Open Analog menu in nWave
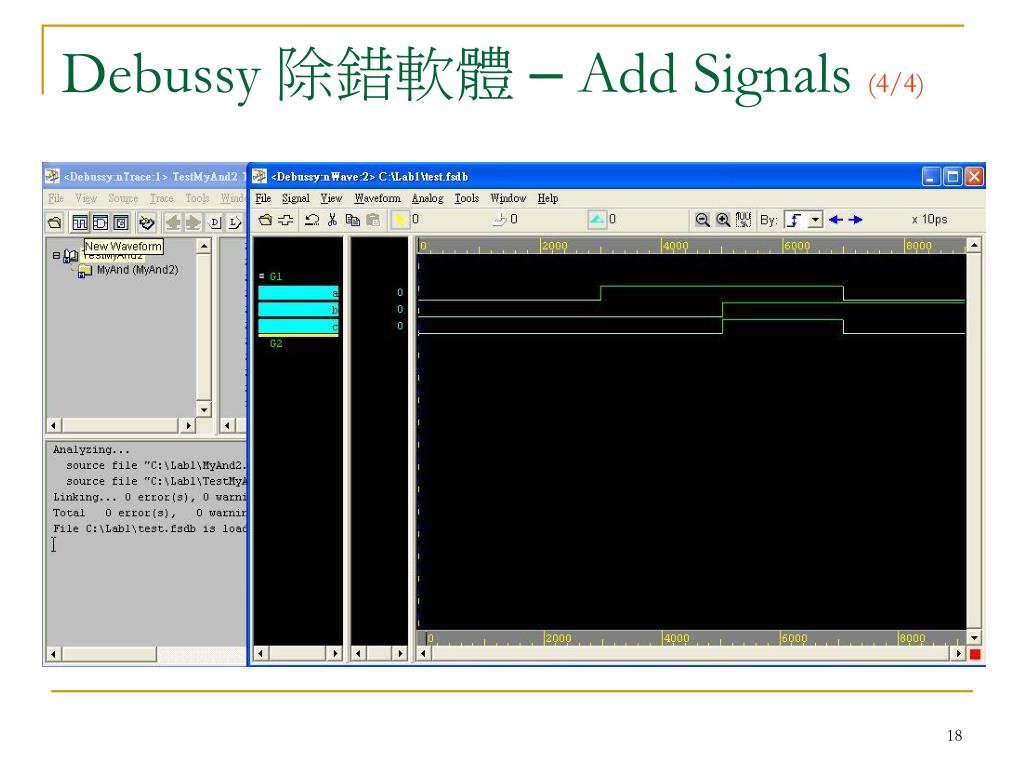This screenshot has width=1024, height=768. tap(427, 199)
